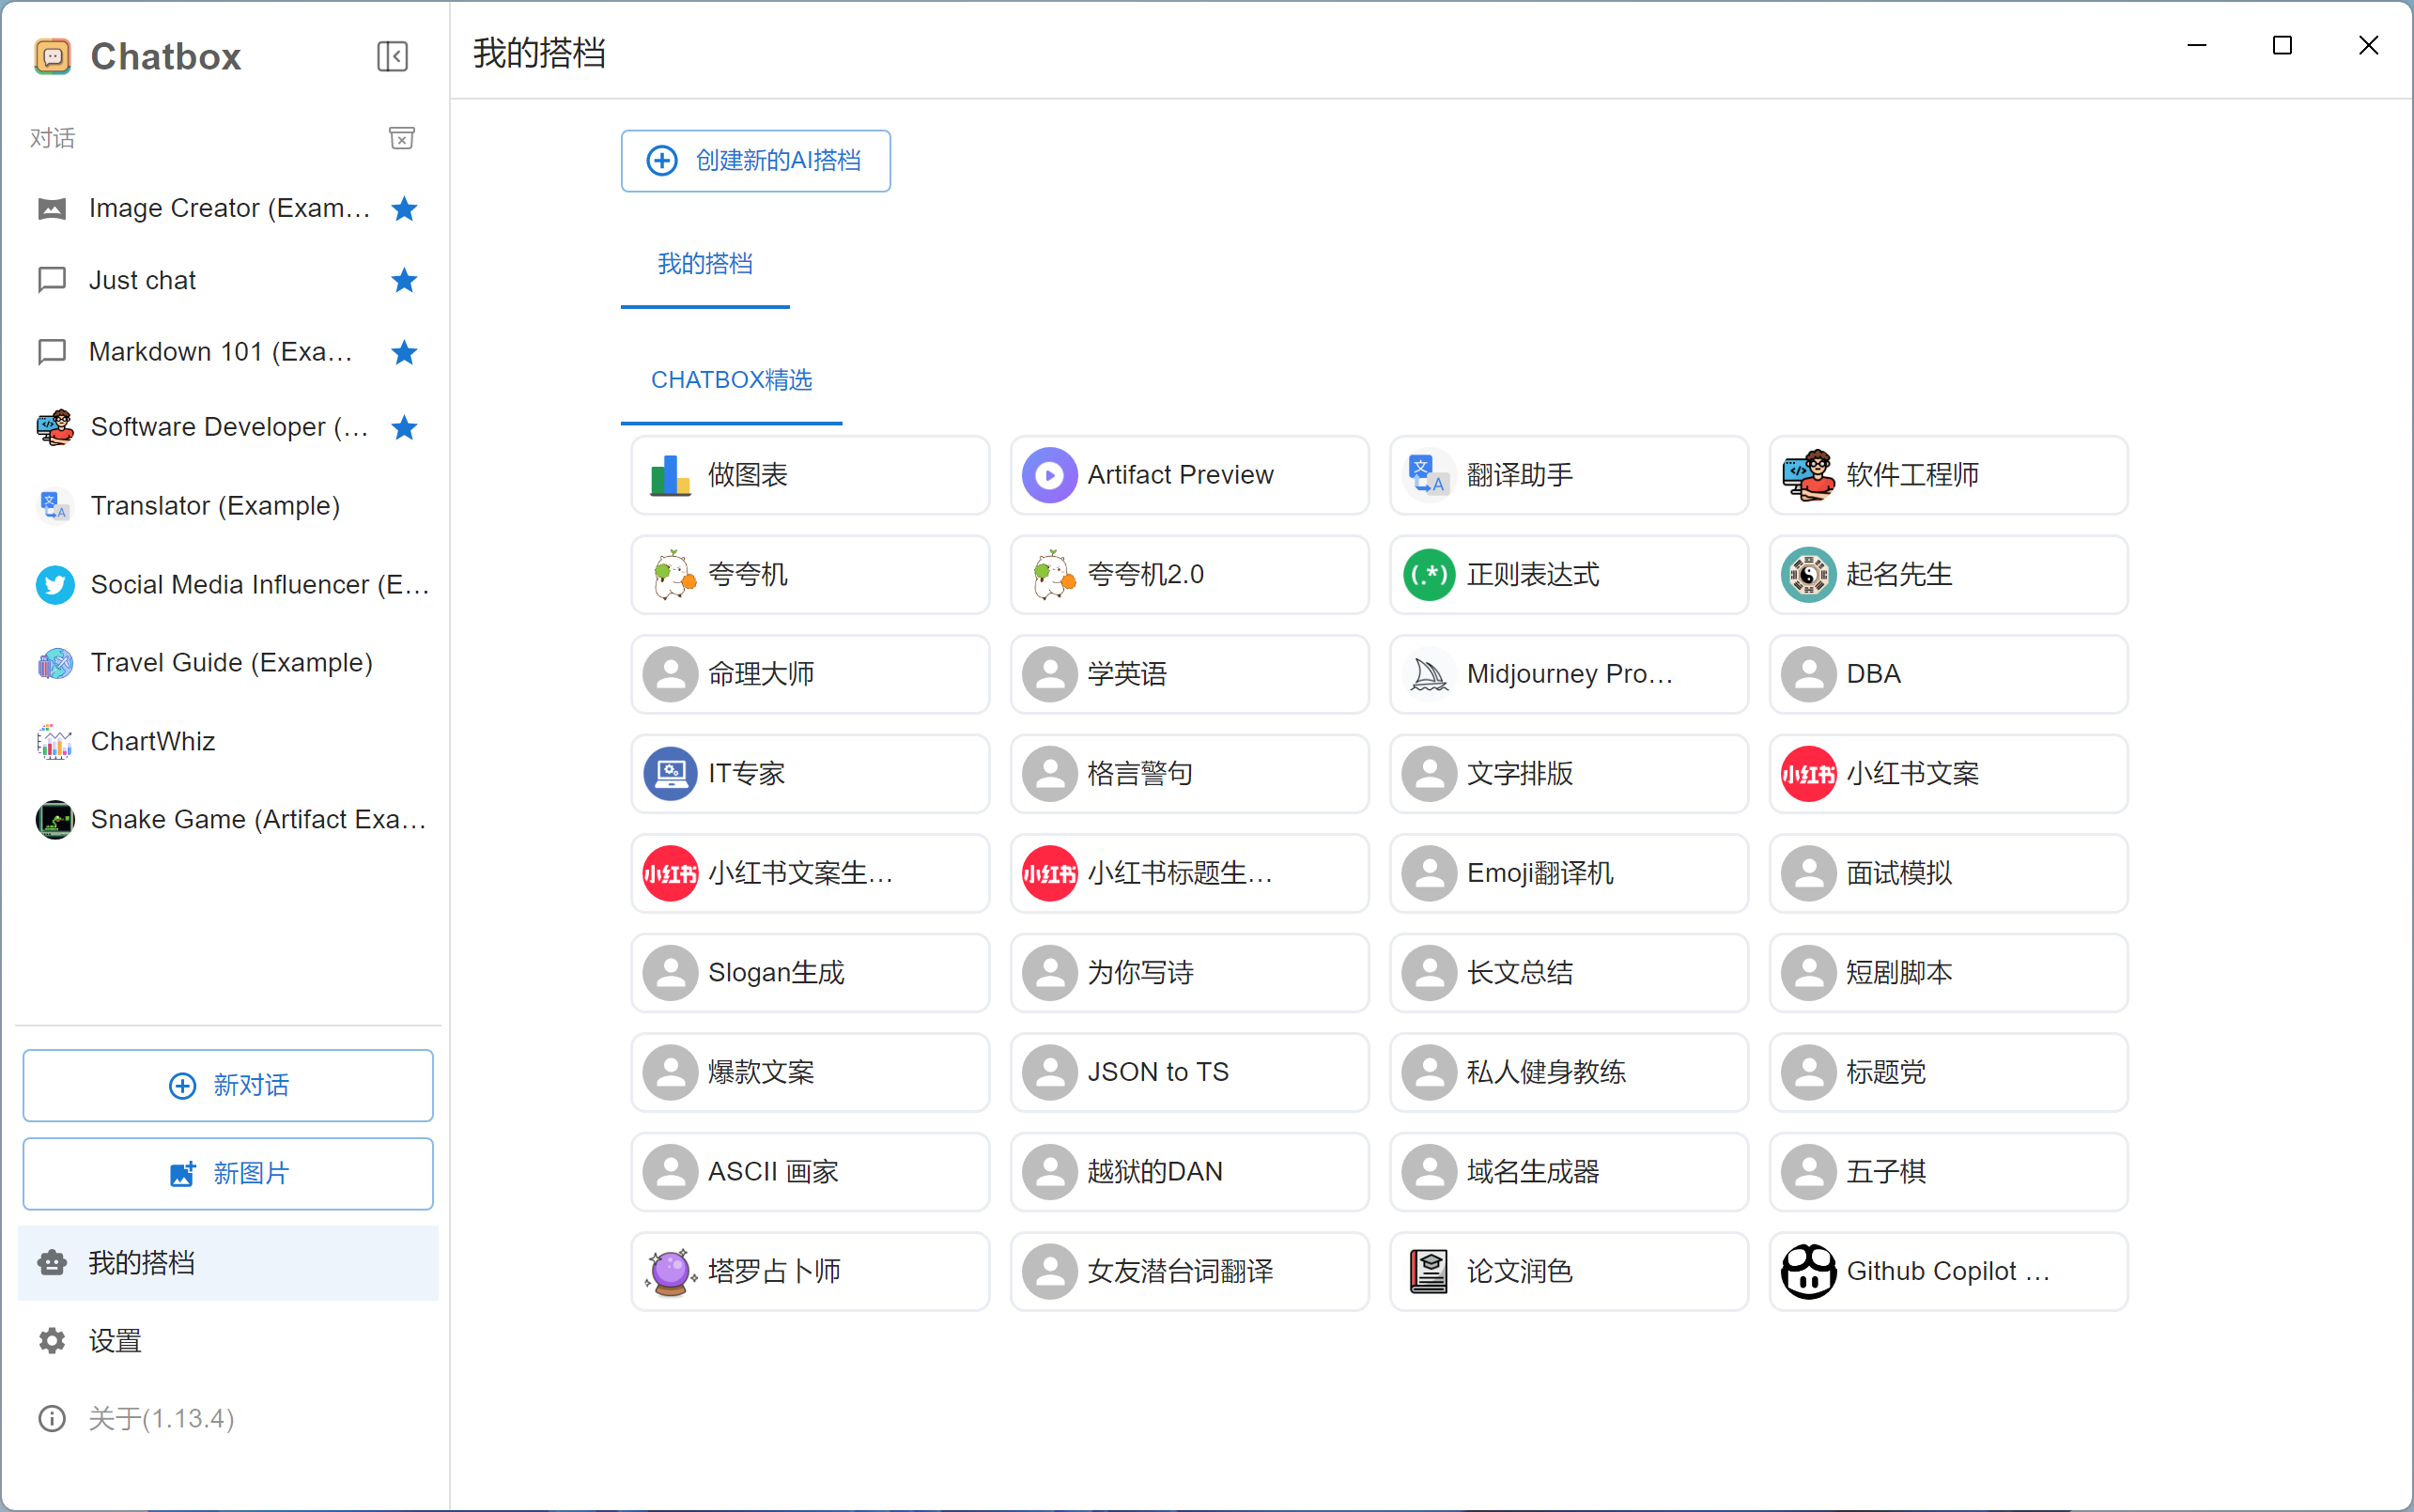Collapse the sidebar with the panel icon
Screen dimensions: 2414x1512
pyautogui.click(x=392, y=56)
